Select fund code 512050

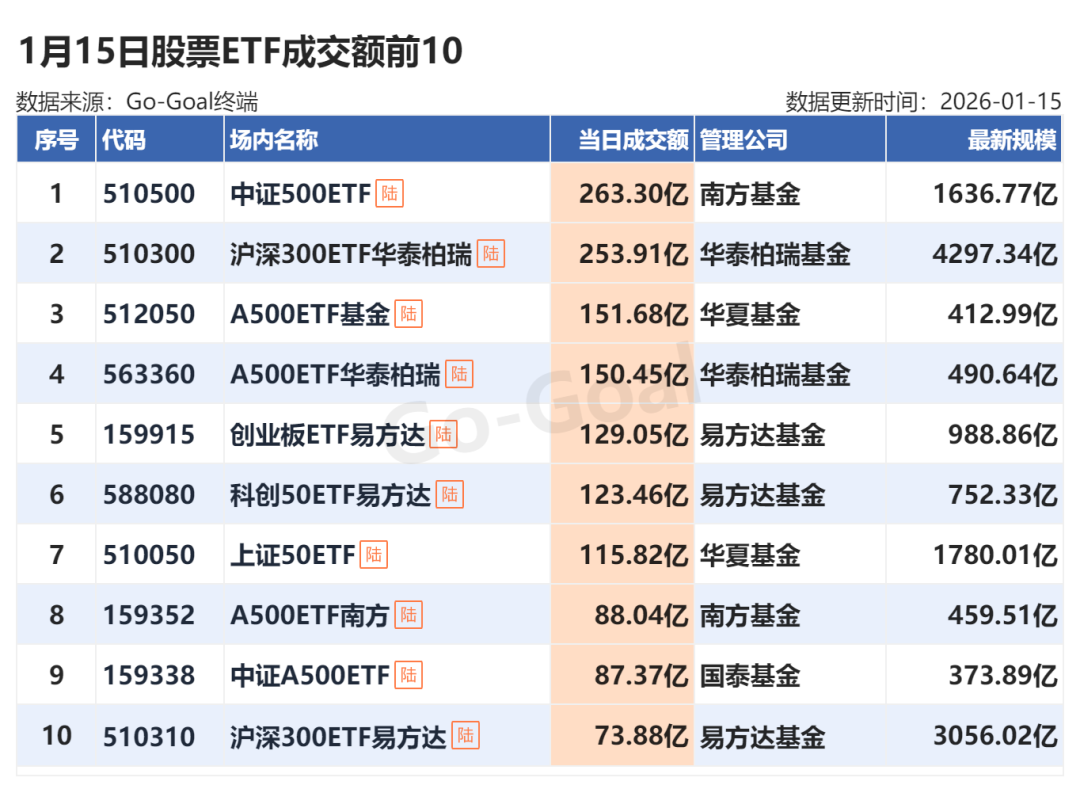tap(149, 315)
